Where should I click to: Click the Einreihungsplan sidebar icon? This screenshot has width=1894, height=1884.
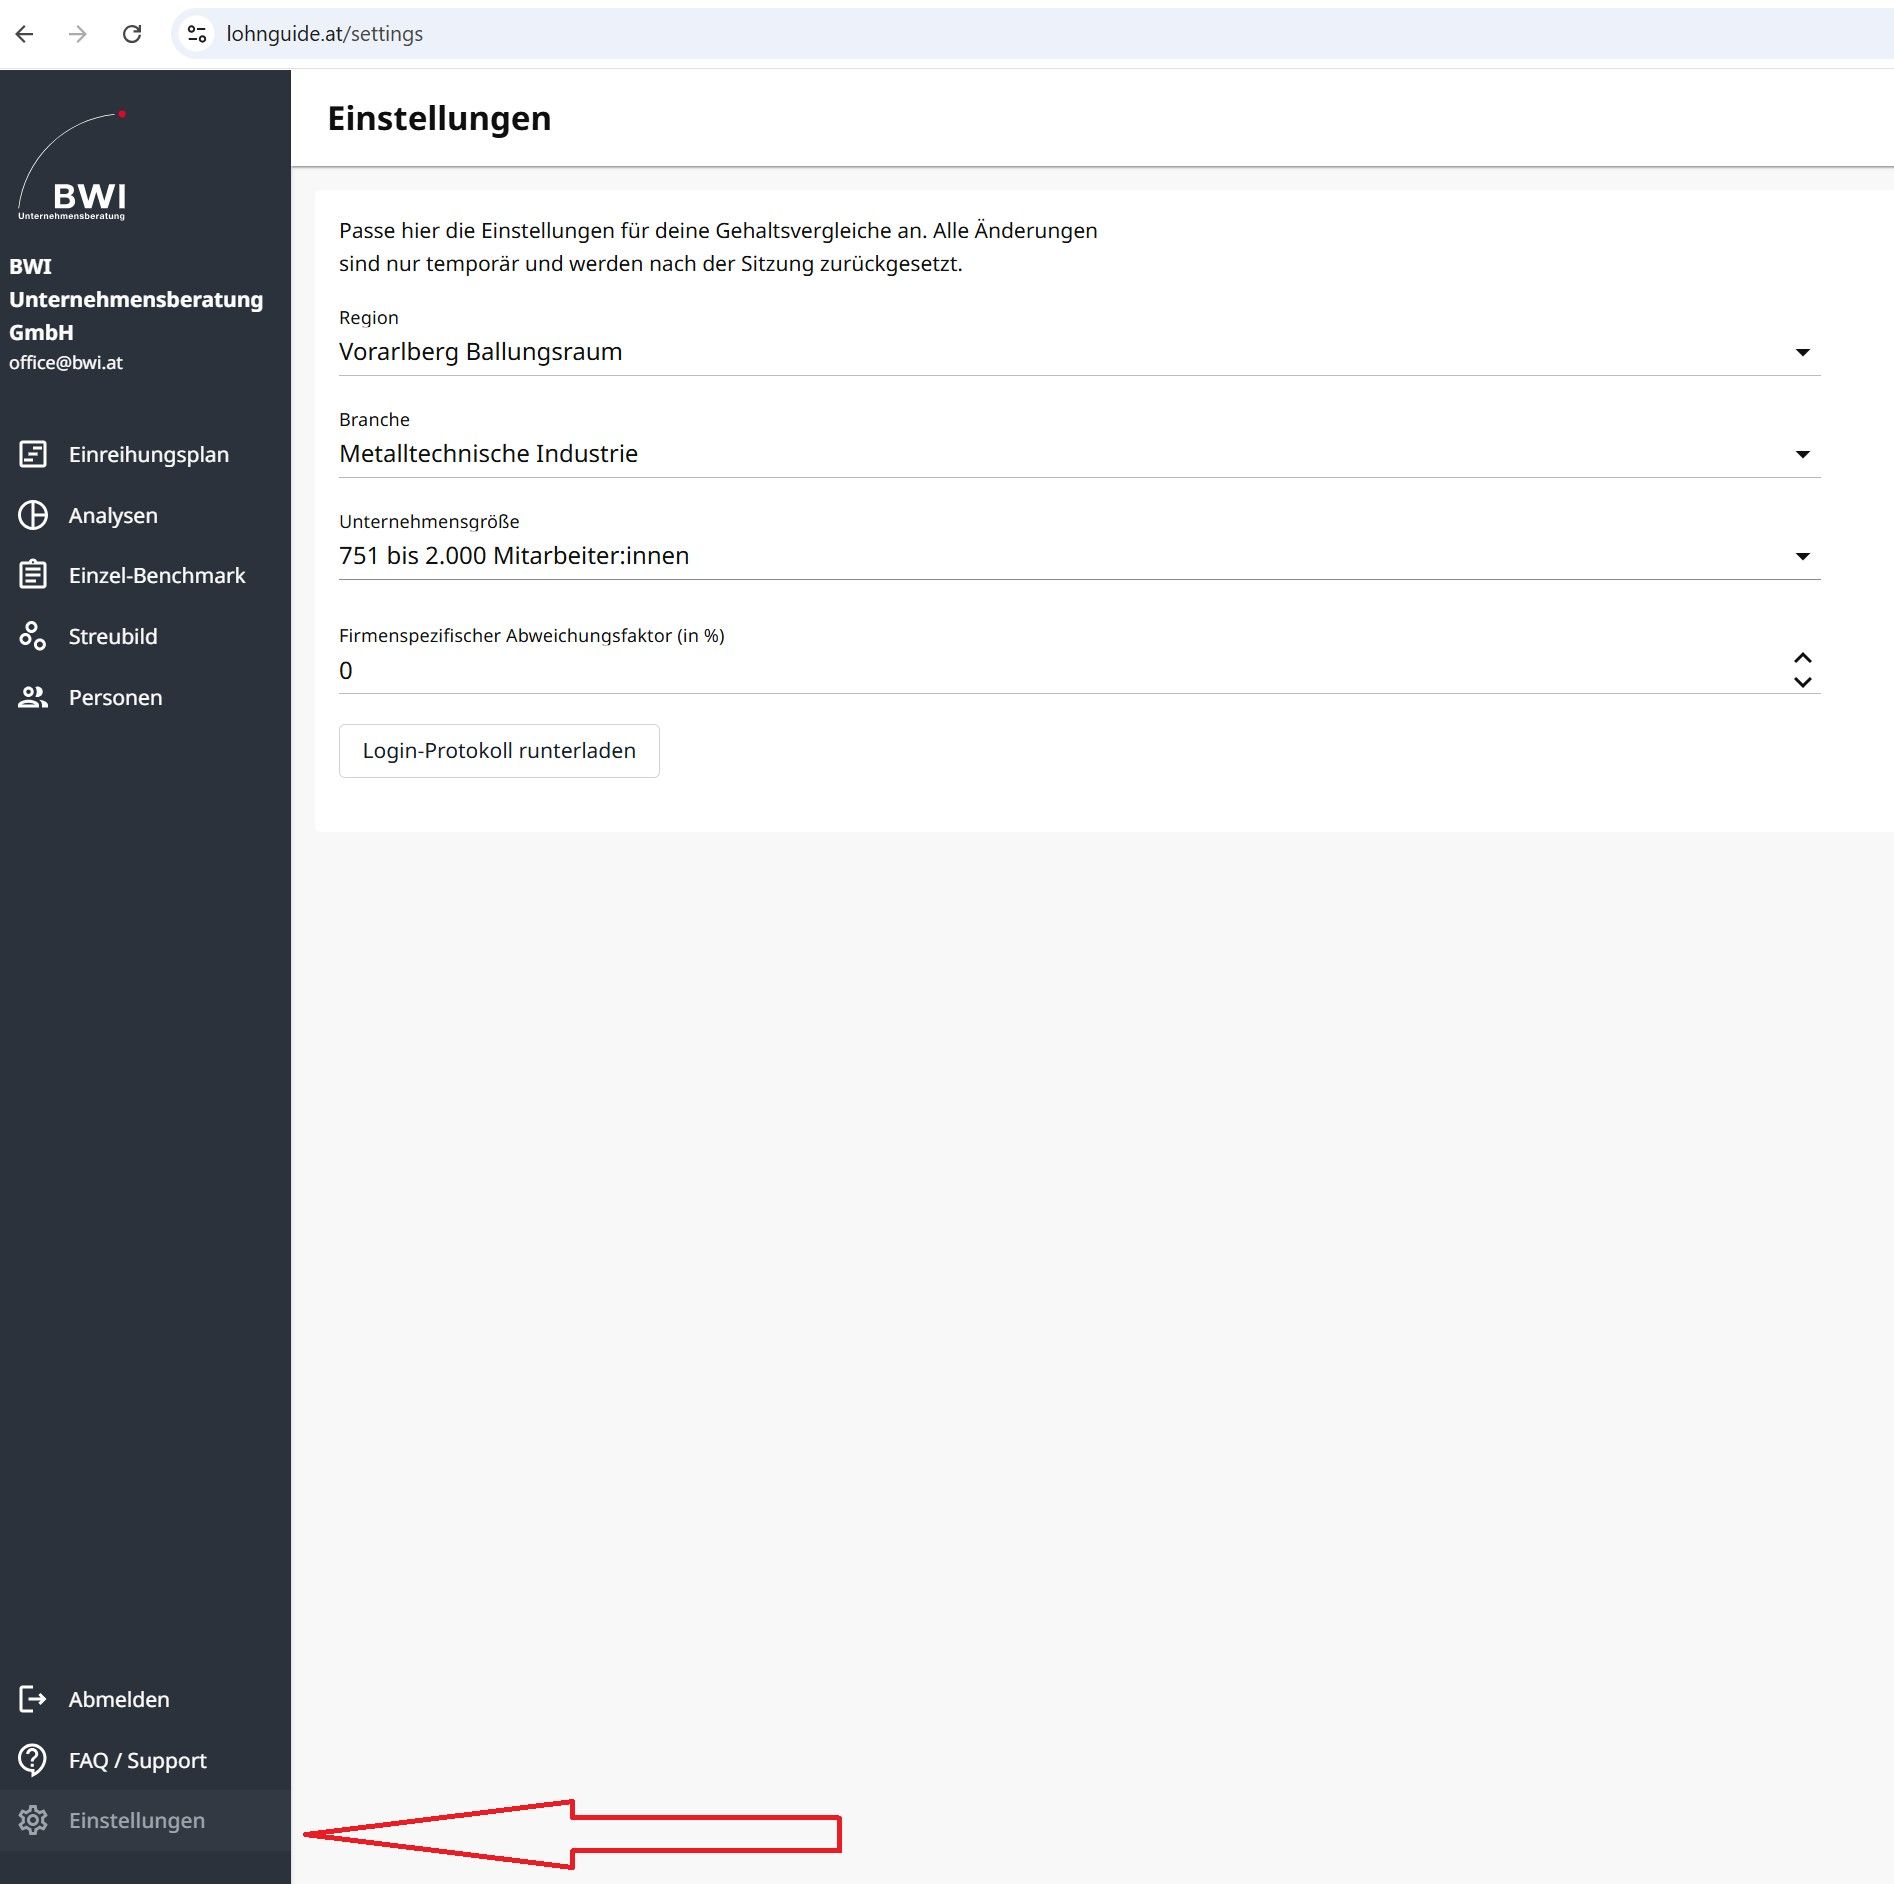33,454
